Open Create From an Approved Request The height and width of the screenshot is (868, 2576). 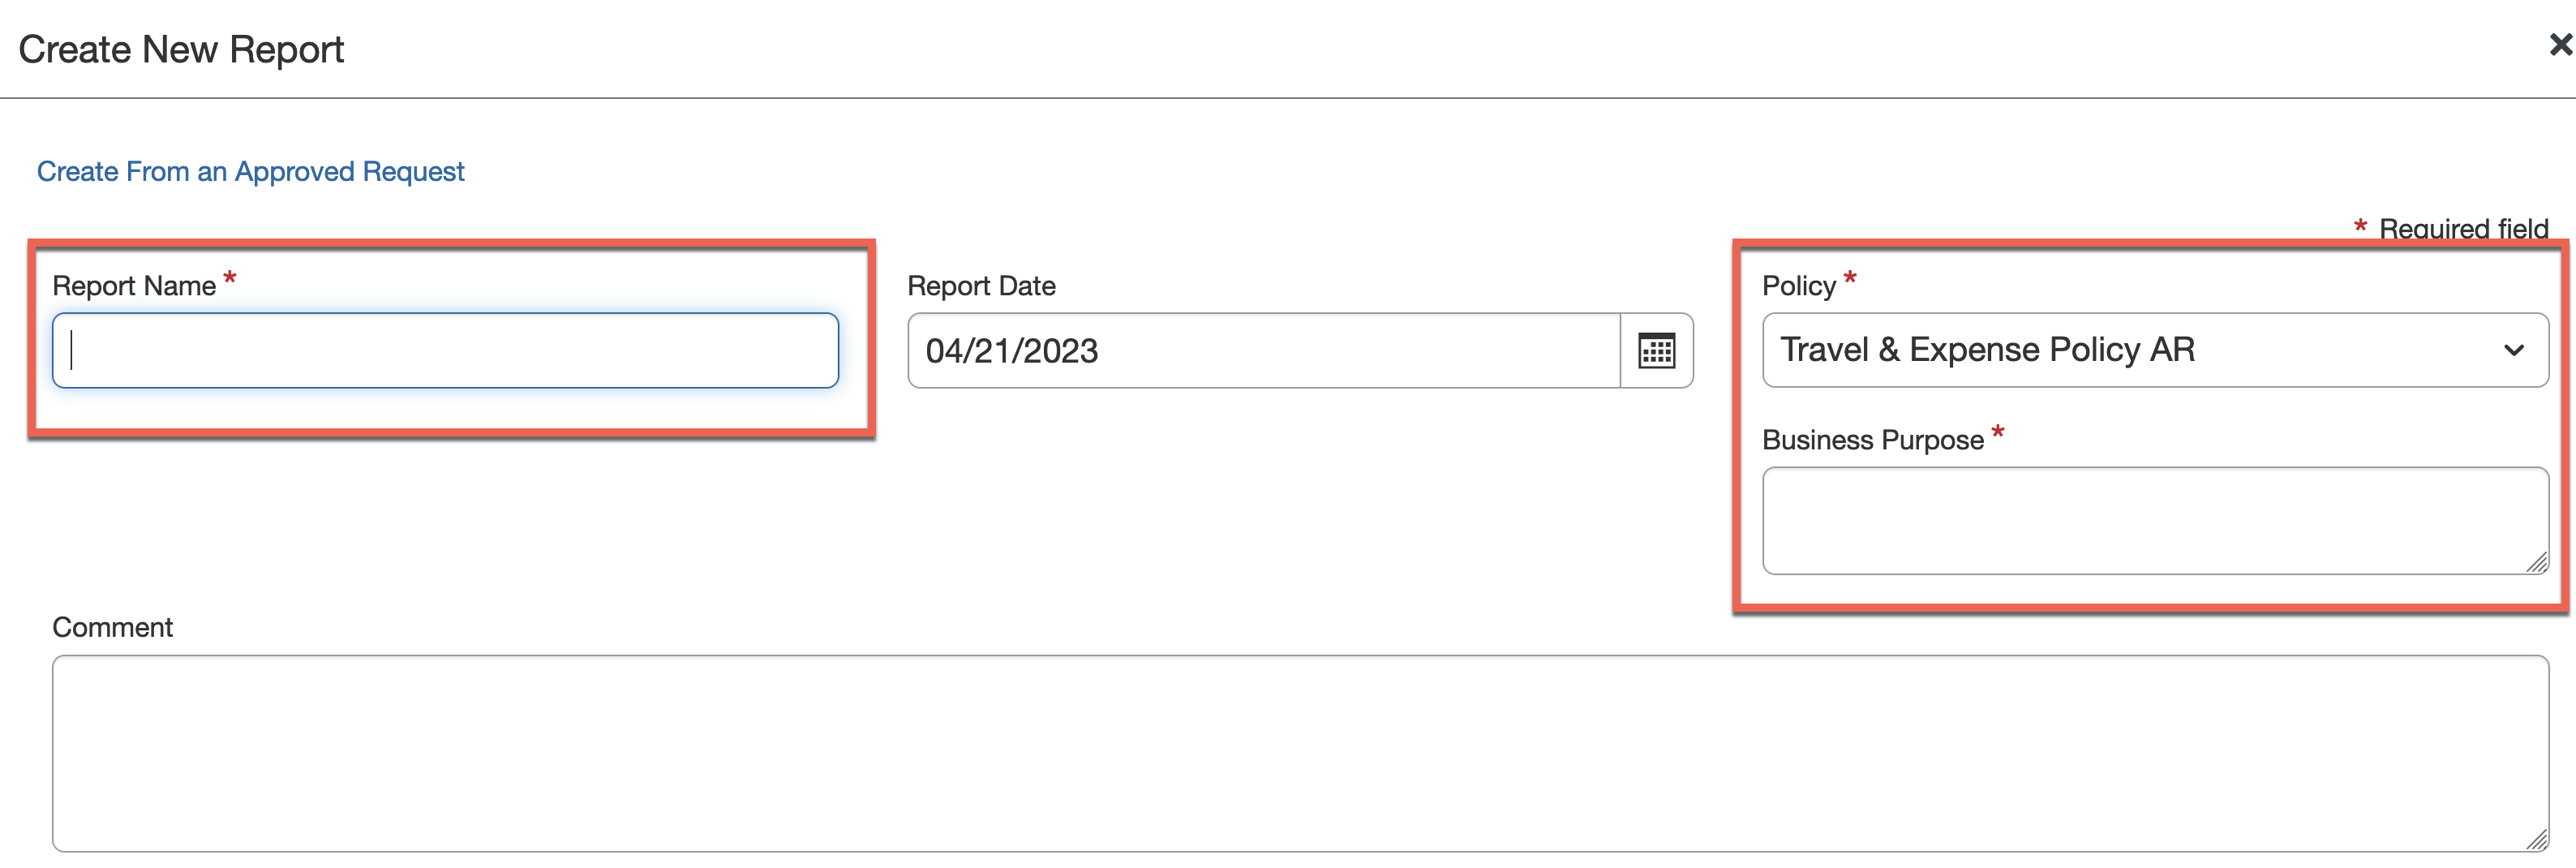tap(250, 172)
